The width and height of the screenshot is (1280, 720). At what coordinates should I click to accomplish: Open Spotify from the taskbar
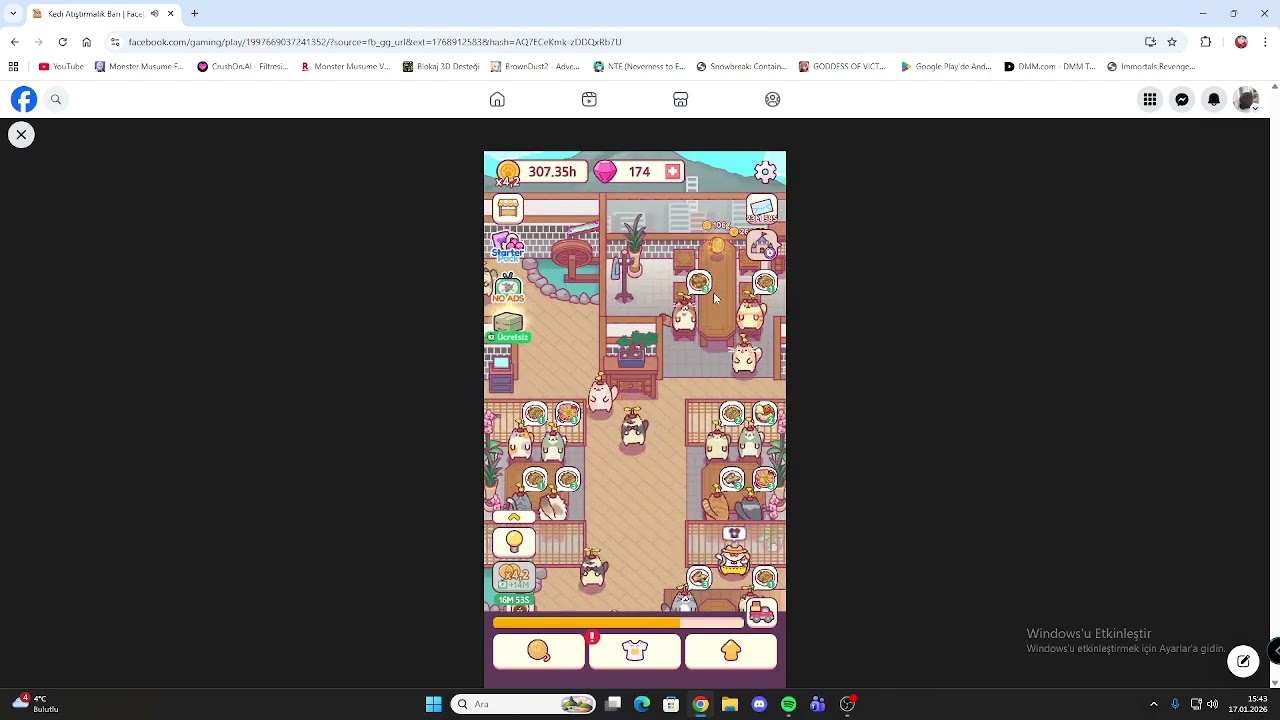tap(788, 704)
